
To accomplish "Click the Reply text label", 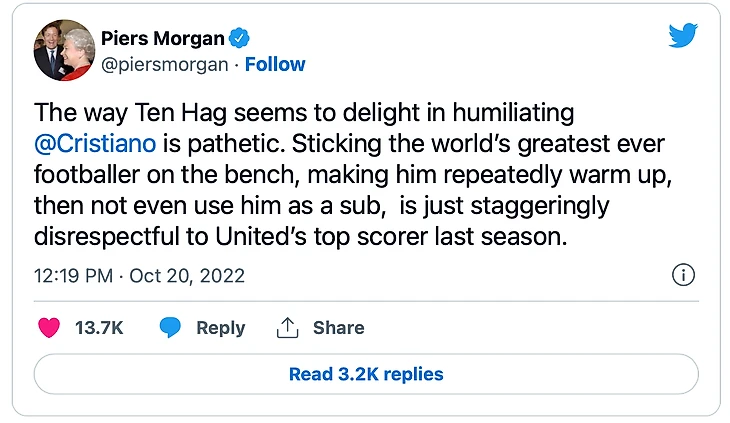I will point(220,328).
